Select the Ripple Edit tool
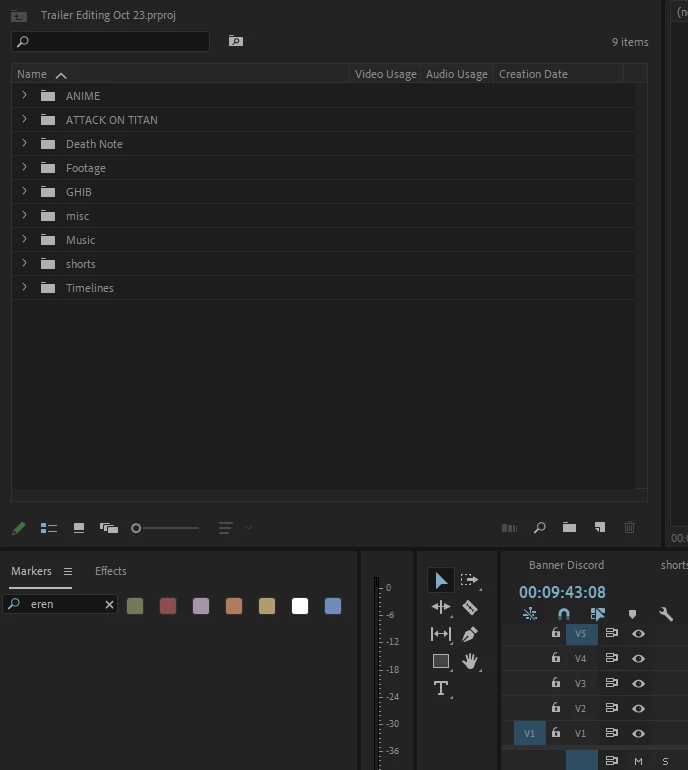Screen dimensions: 688x770 click(440, 607)
